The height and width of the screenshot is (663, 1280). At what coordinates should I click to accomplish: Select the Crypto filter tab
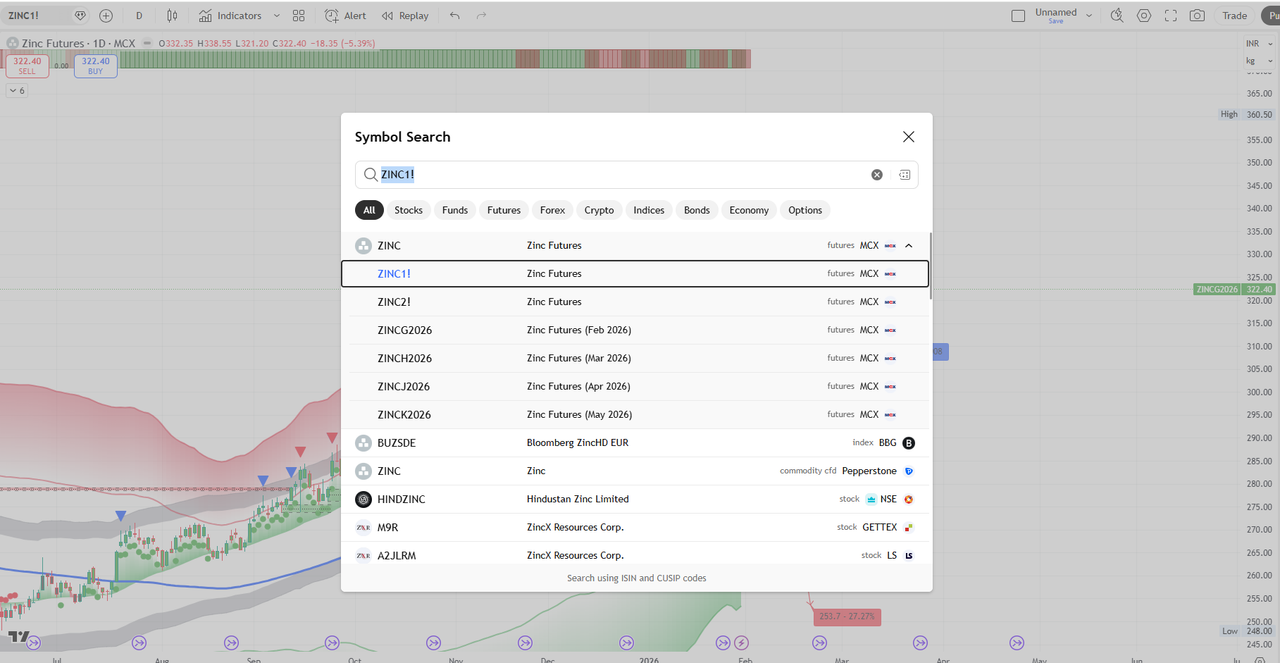[x=599, y=210]
